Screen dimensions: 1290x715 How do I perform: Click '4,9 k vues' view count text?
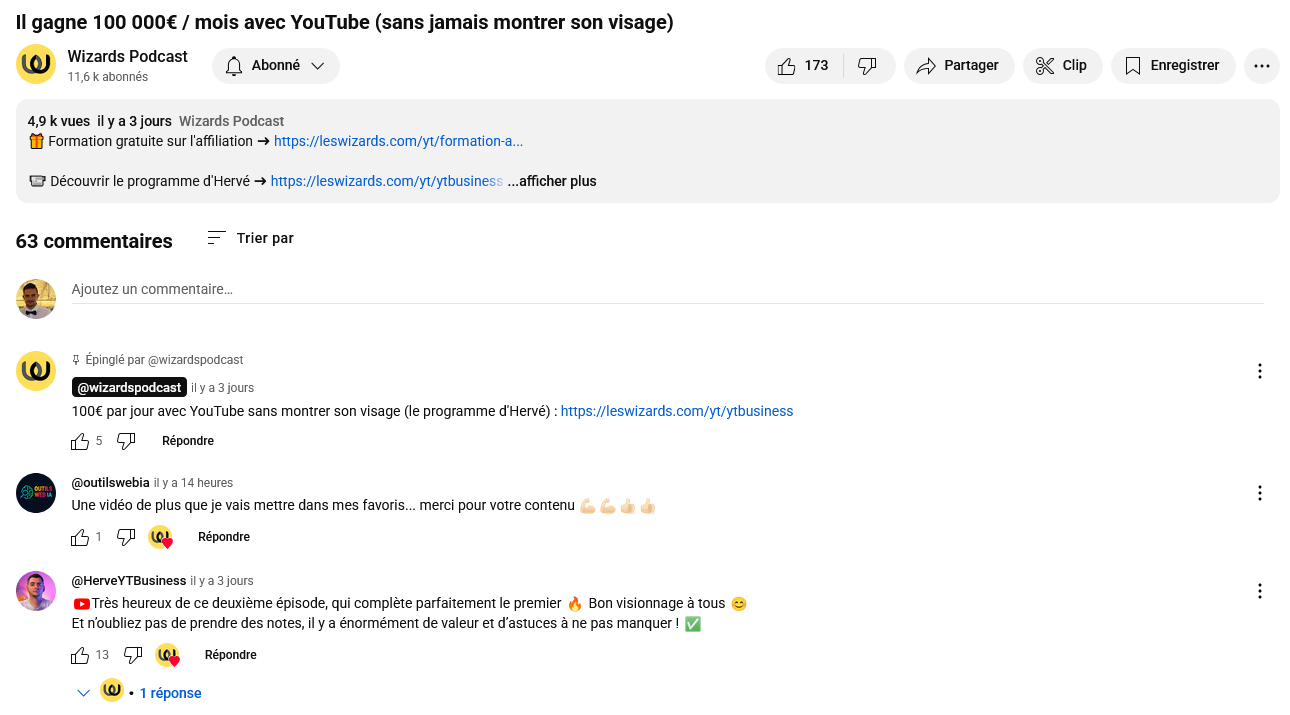[59, 121]
